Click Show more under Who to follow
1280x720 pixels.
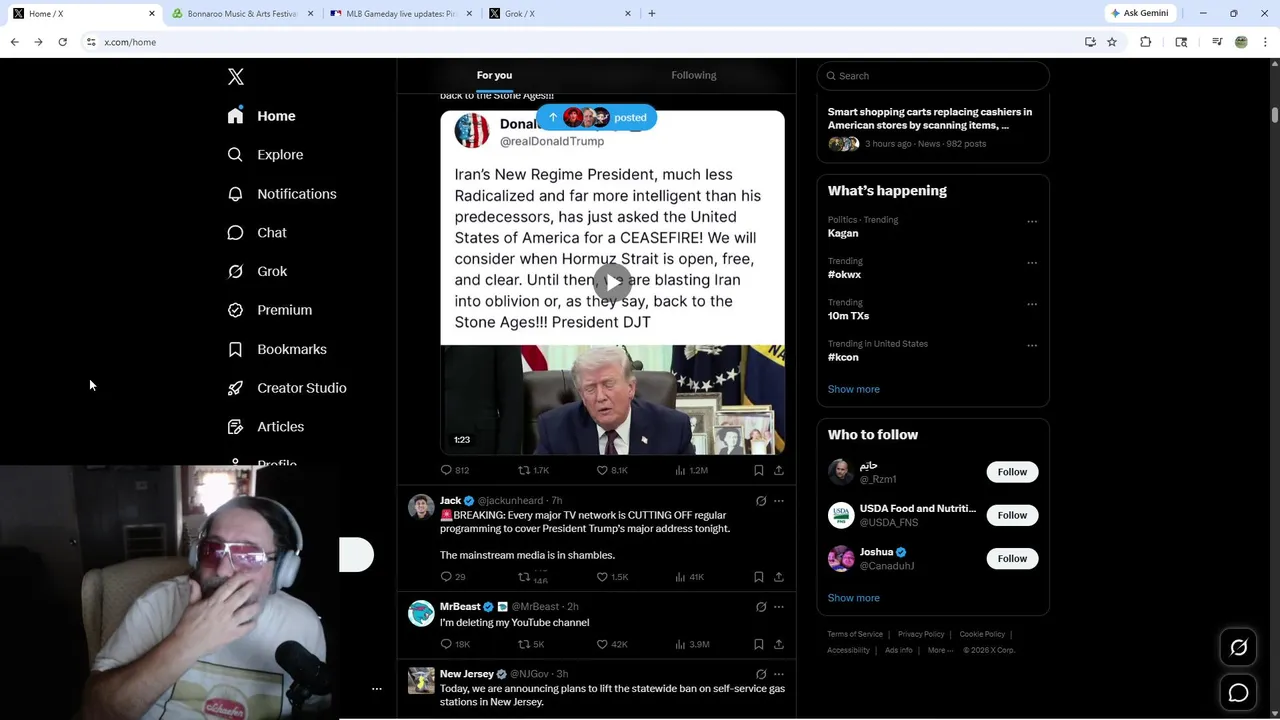pyautogui.click(x=854, y=598)
